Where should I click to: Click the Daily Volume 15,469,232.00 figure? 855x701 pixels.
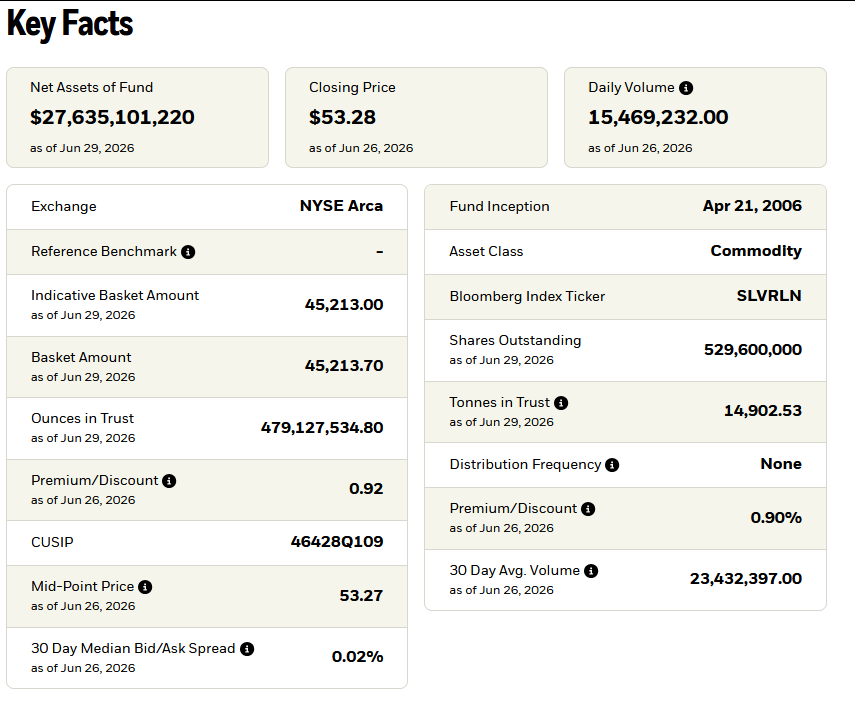658,117
